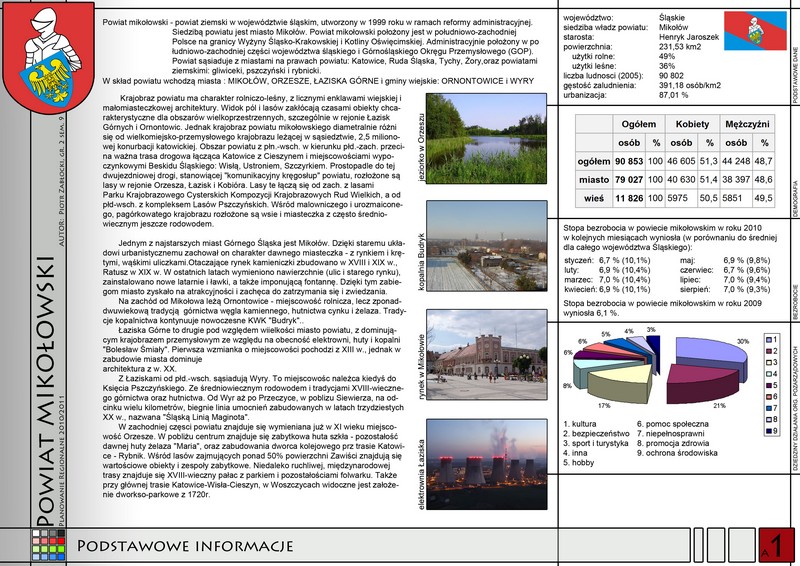Click the 'elektrownia Łaziska' vertical caption
Screen dimensions: 800x566
click(421, 474)
